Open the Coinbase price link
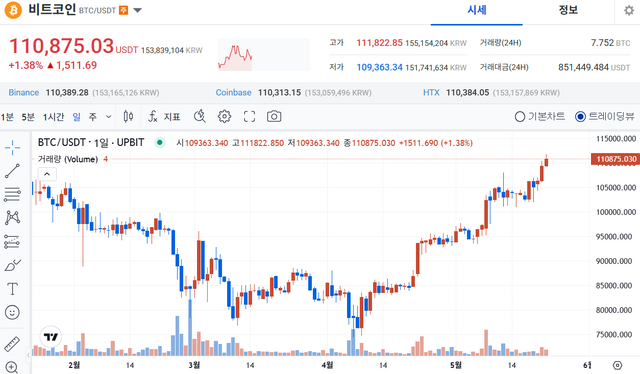 [x=233, y=93]
